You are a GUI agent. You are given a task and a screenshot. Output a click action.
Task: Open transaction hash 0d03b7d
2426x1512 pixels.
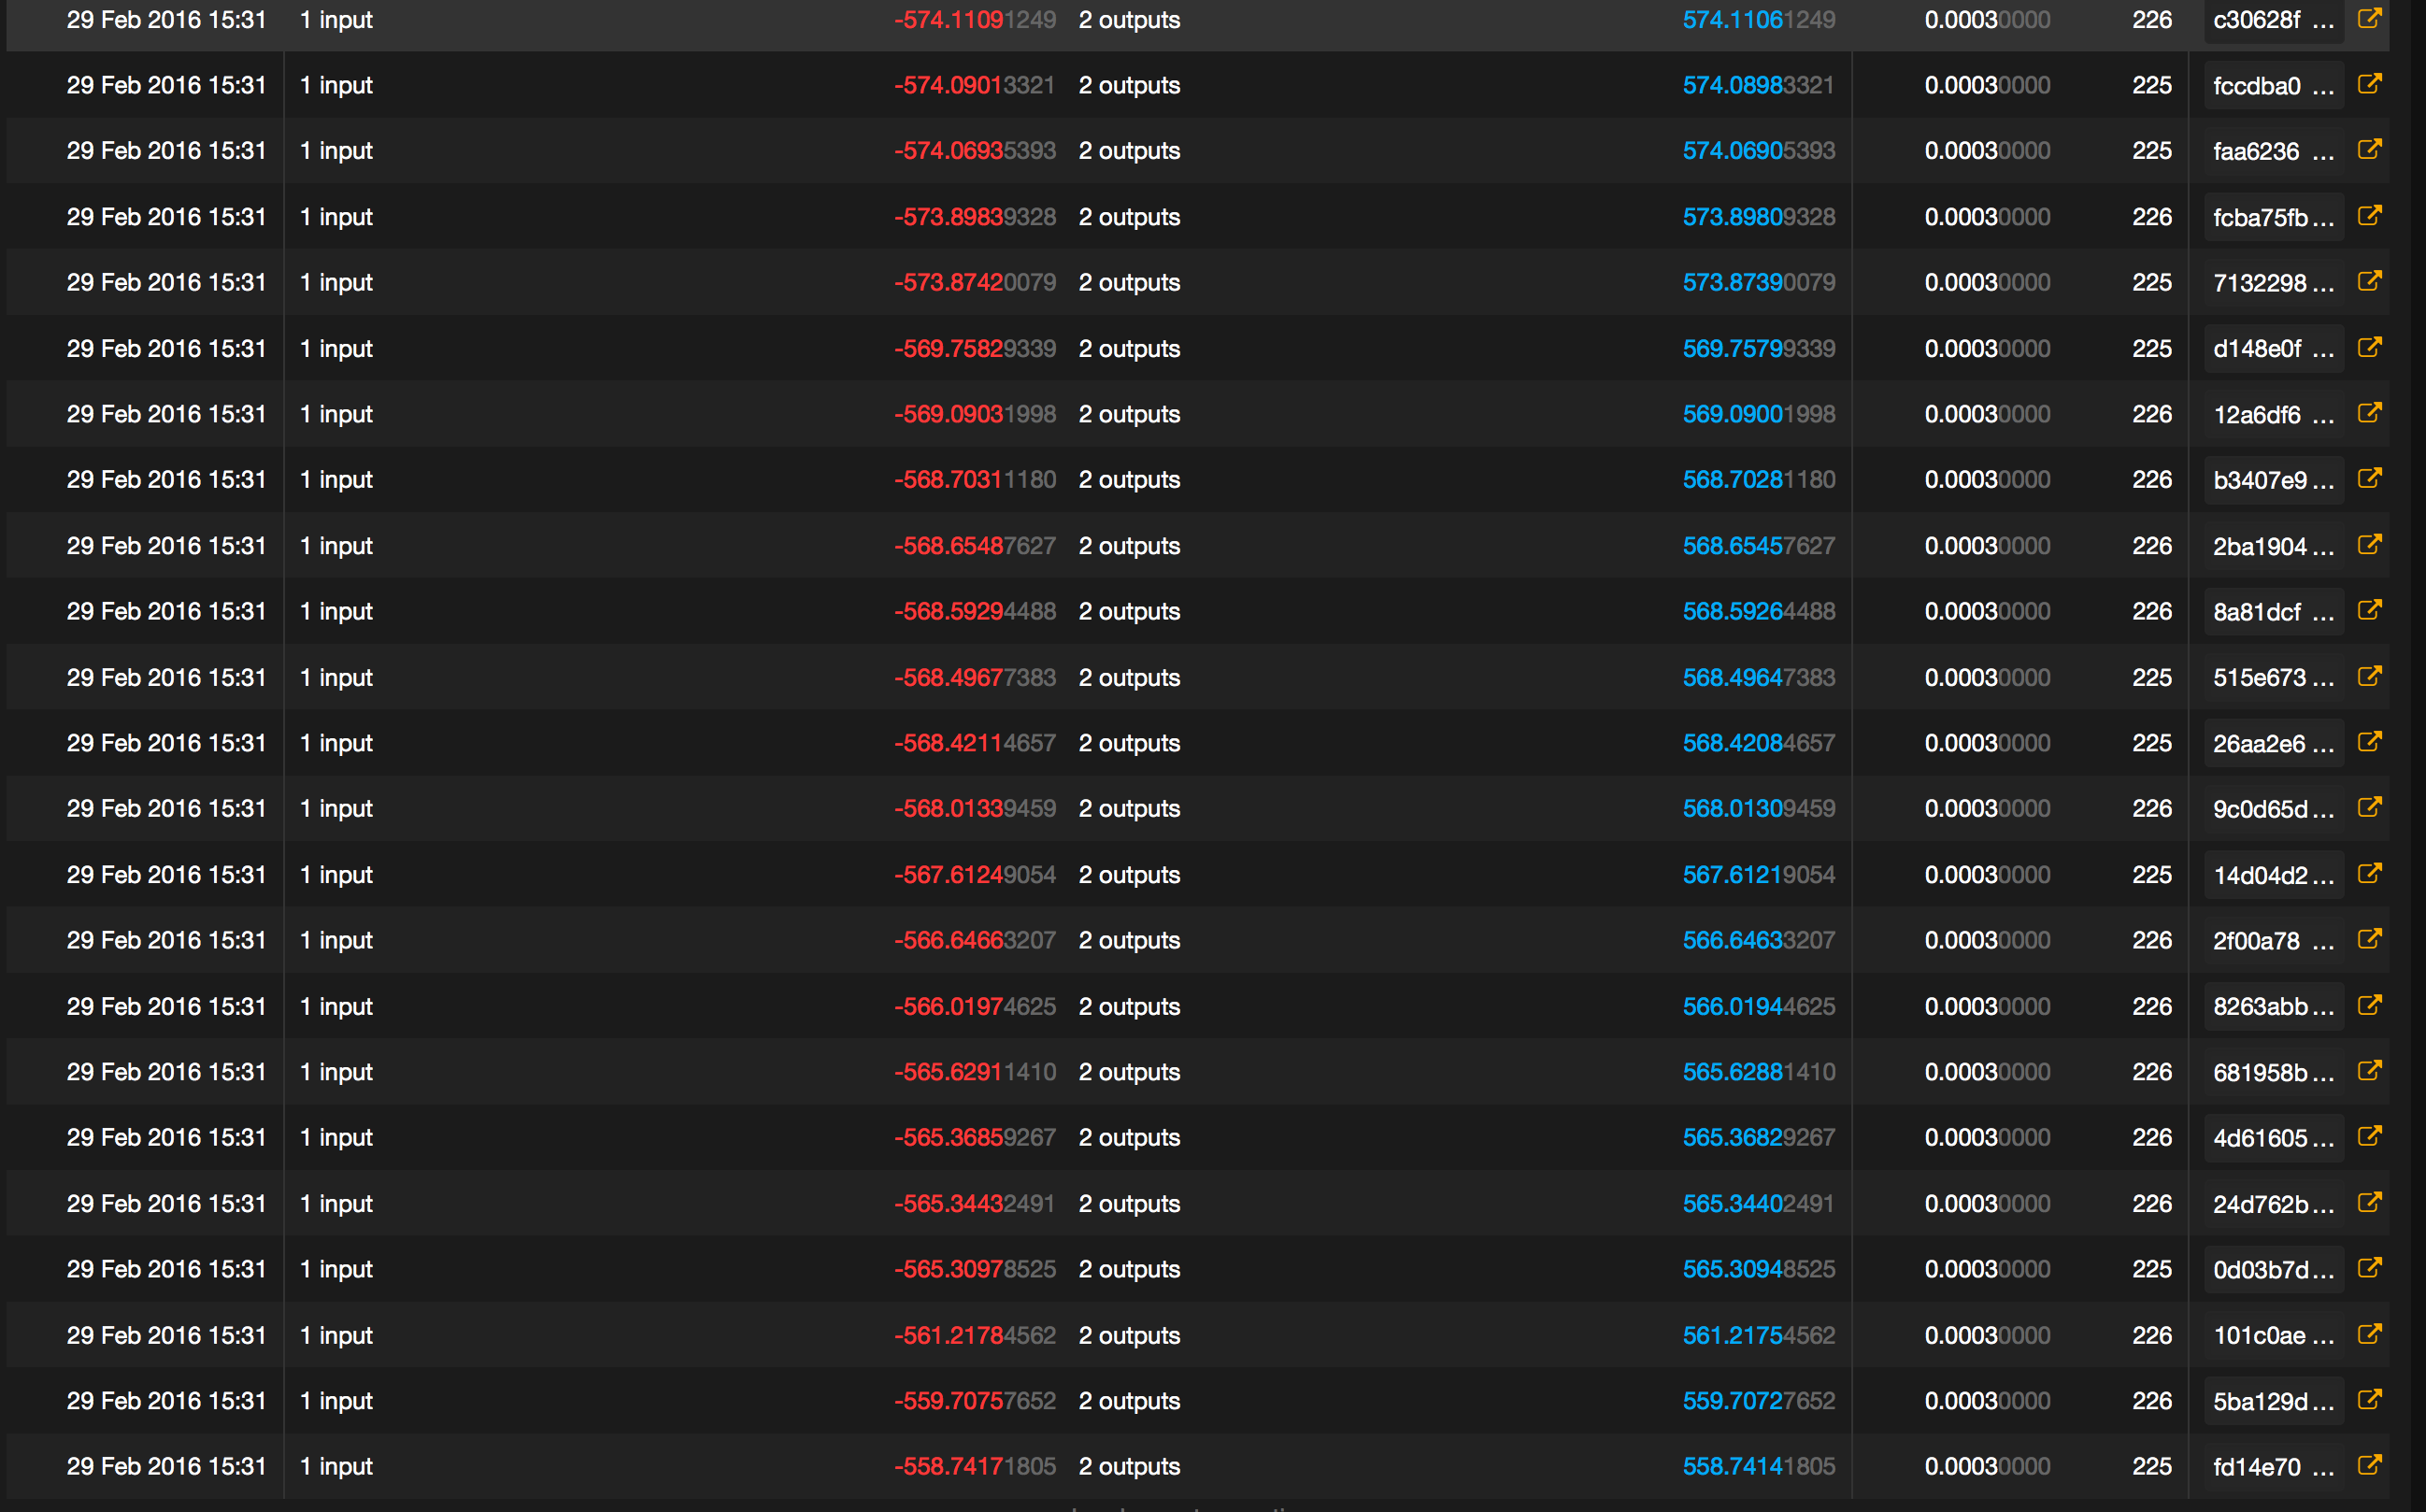pos(2272,1269)
